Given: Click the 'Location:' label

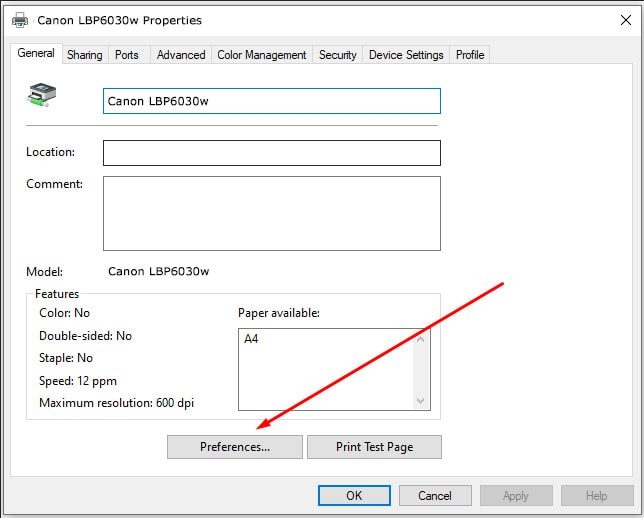Looking at the screenshot, I should pyautogui.click(x=51, y=152).
